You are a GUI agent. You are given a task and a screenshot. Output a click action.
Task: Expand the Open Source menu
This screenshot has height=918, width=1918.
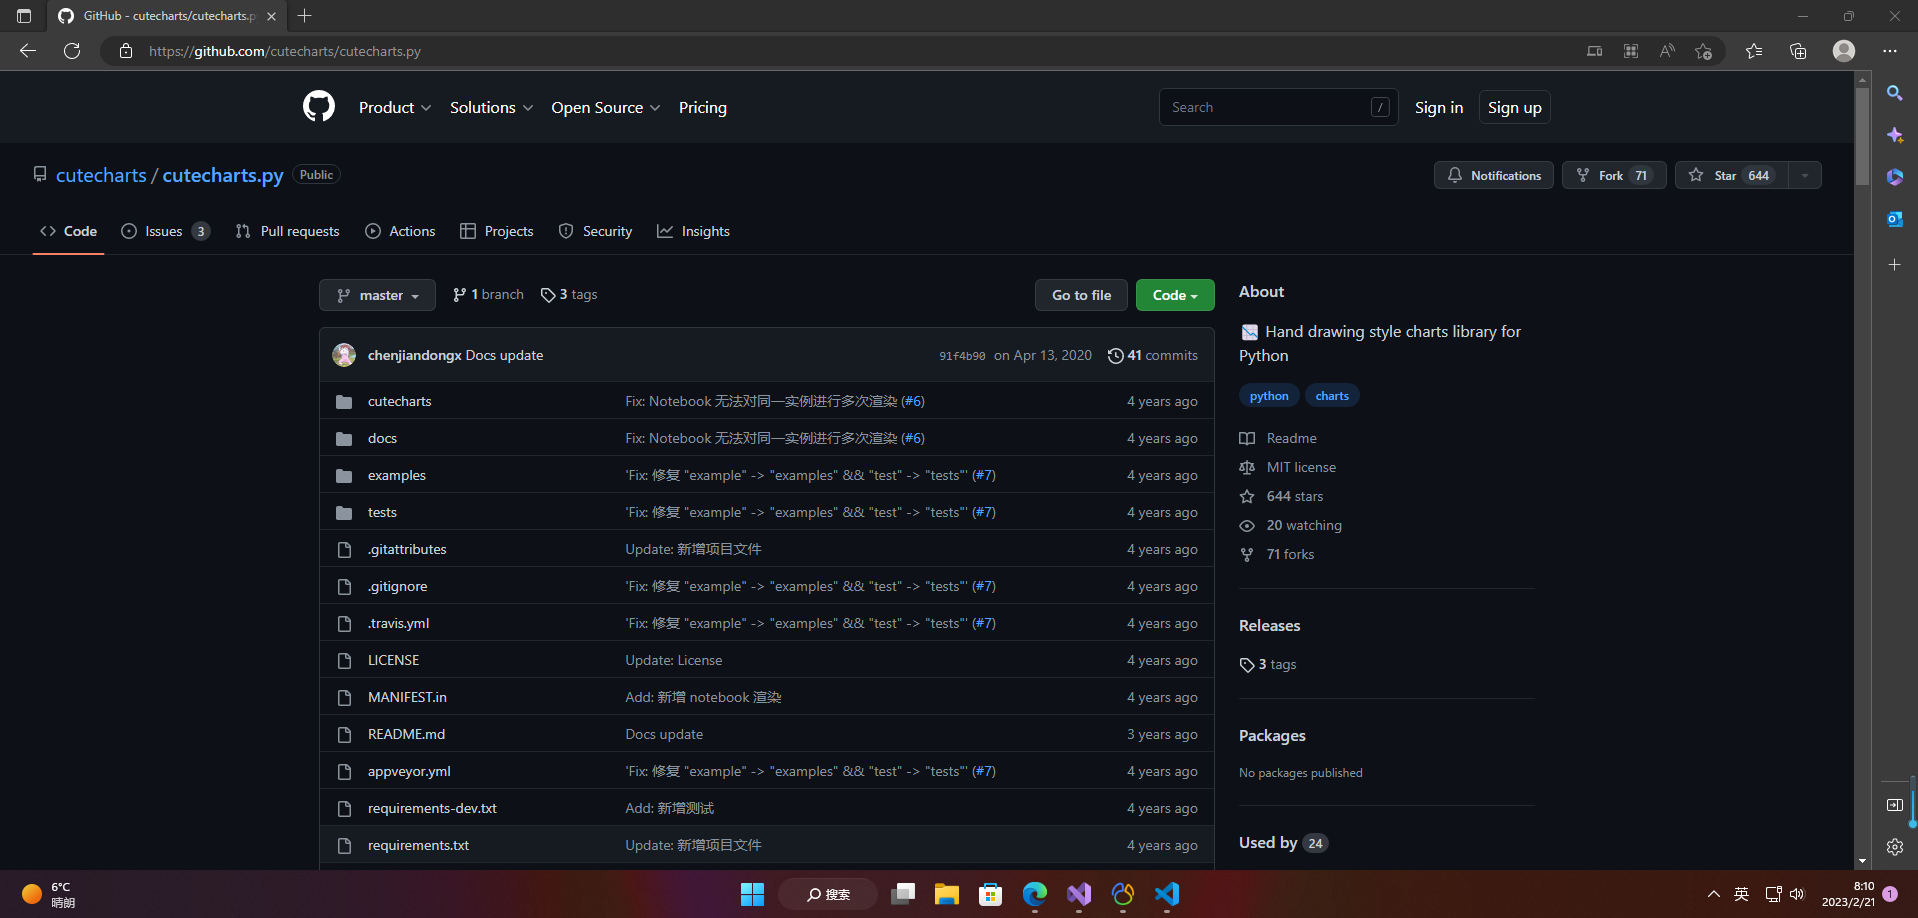(x=605, y=107)
